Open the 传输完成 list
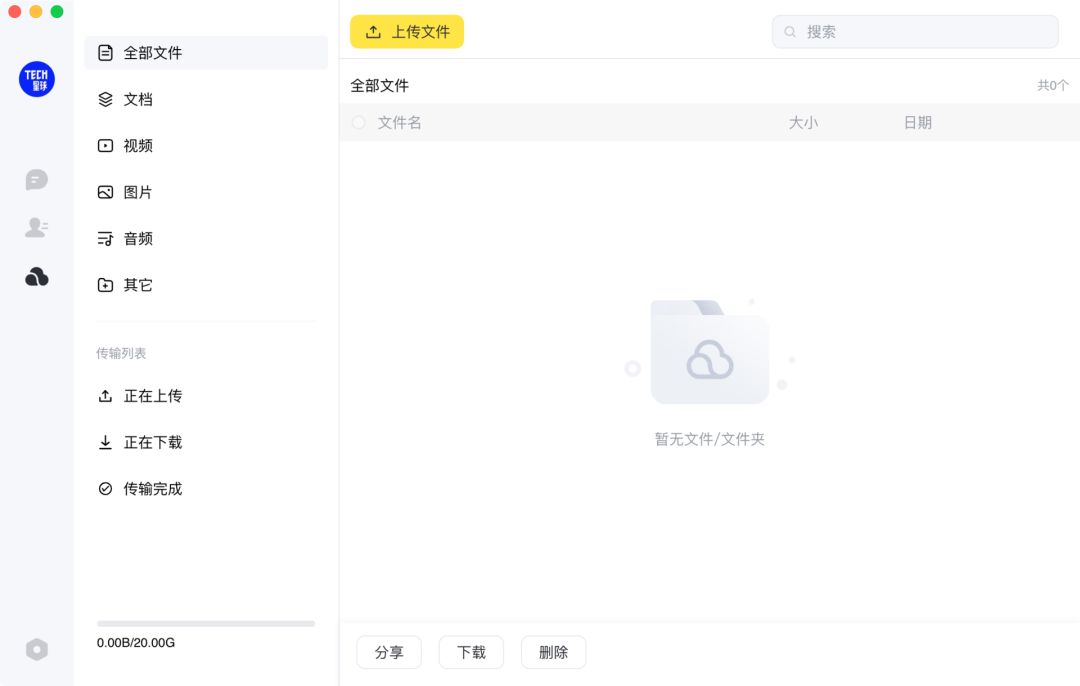This screenshot has width=1080, height=686. (x=152, y=489)
